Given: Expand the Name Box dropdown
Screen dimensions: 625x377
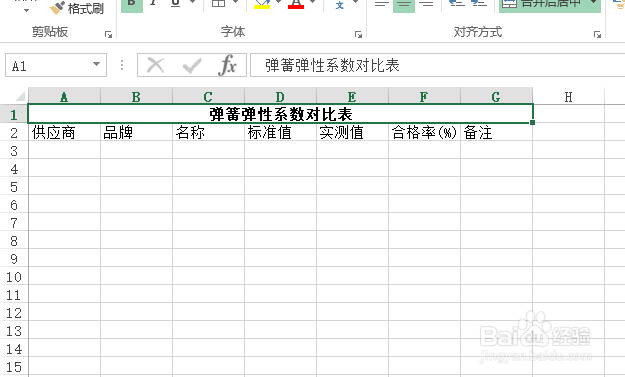Looking at the screenshot, I should [x=96, y=64].
